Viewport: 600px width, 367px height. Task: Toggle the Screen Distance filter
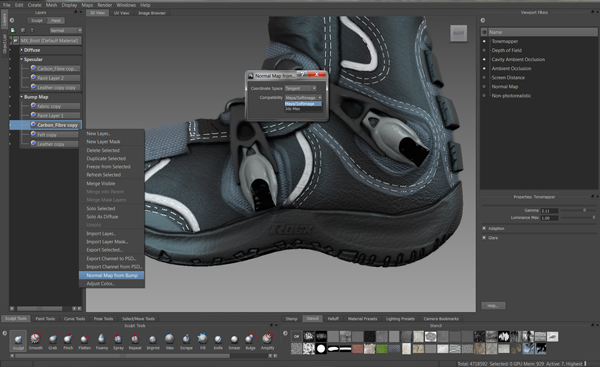[484, 77]
